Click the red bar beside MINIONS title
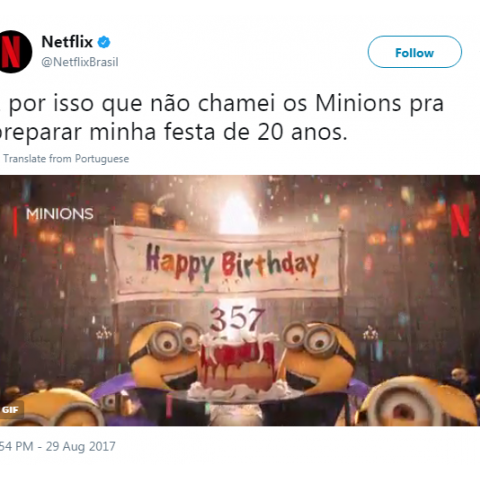Viewport: 480px width, 480px height. 15,222
